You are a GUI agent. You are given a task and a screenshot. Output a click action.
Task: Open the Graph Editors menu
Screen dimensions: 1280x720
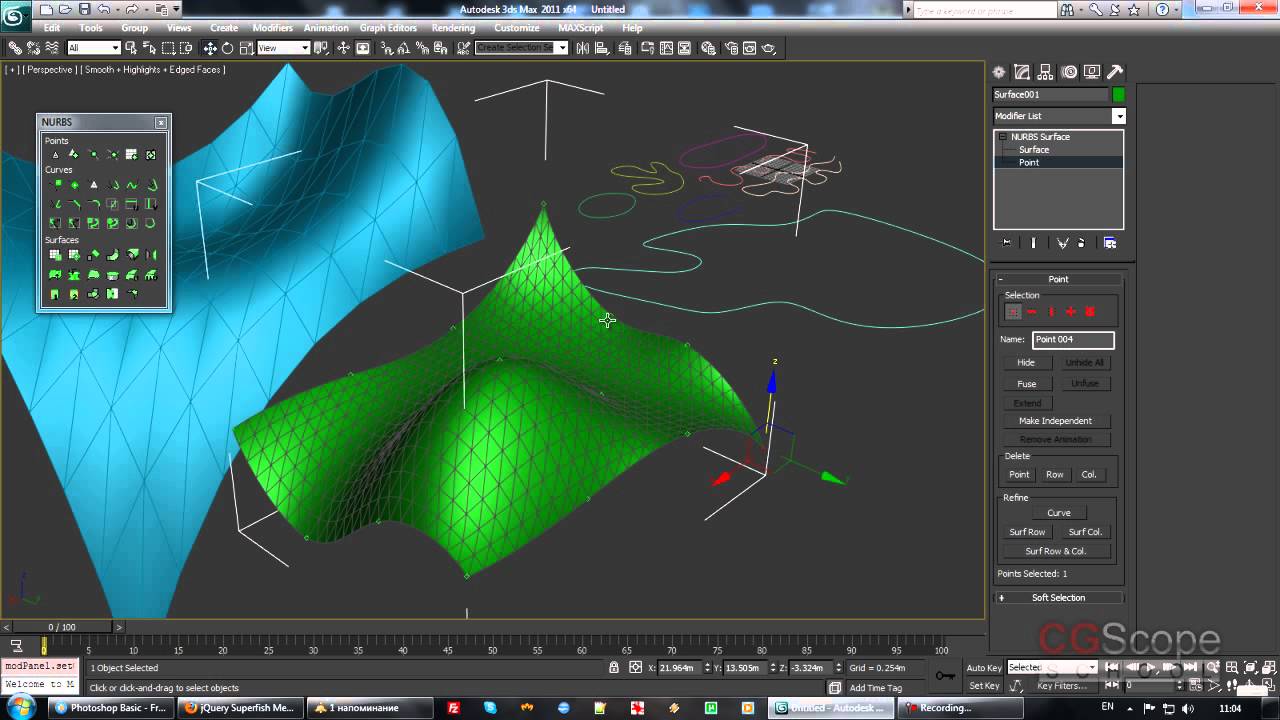pos(389,28)
